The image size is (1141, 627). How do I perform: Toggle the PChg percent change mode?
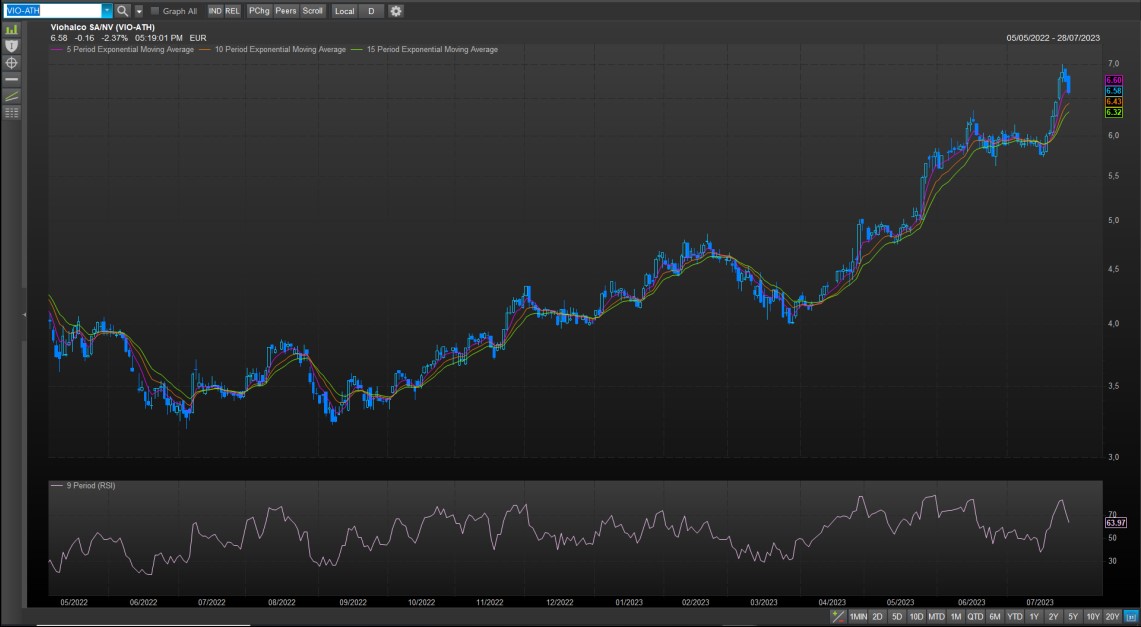(257, 10)
